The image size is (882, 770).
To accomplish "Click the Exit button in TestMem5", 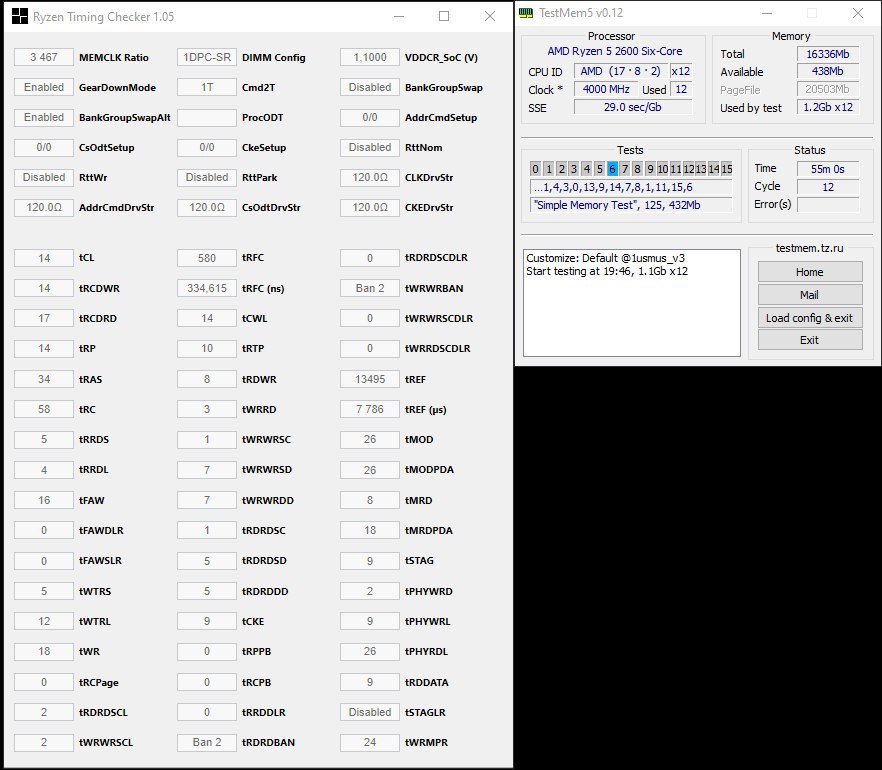I will (x=809, y=340).
